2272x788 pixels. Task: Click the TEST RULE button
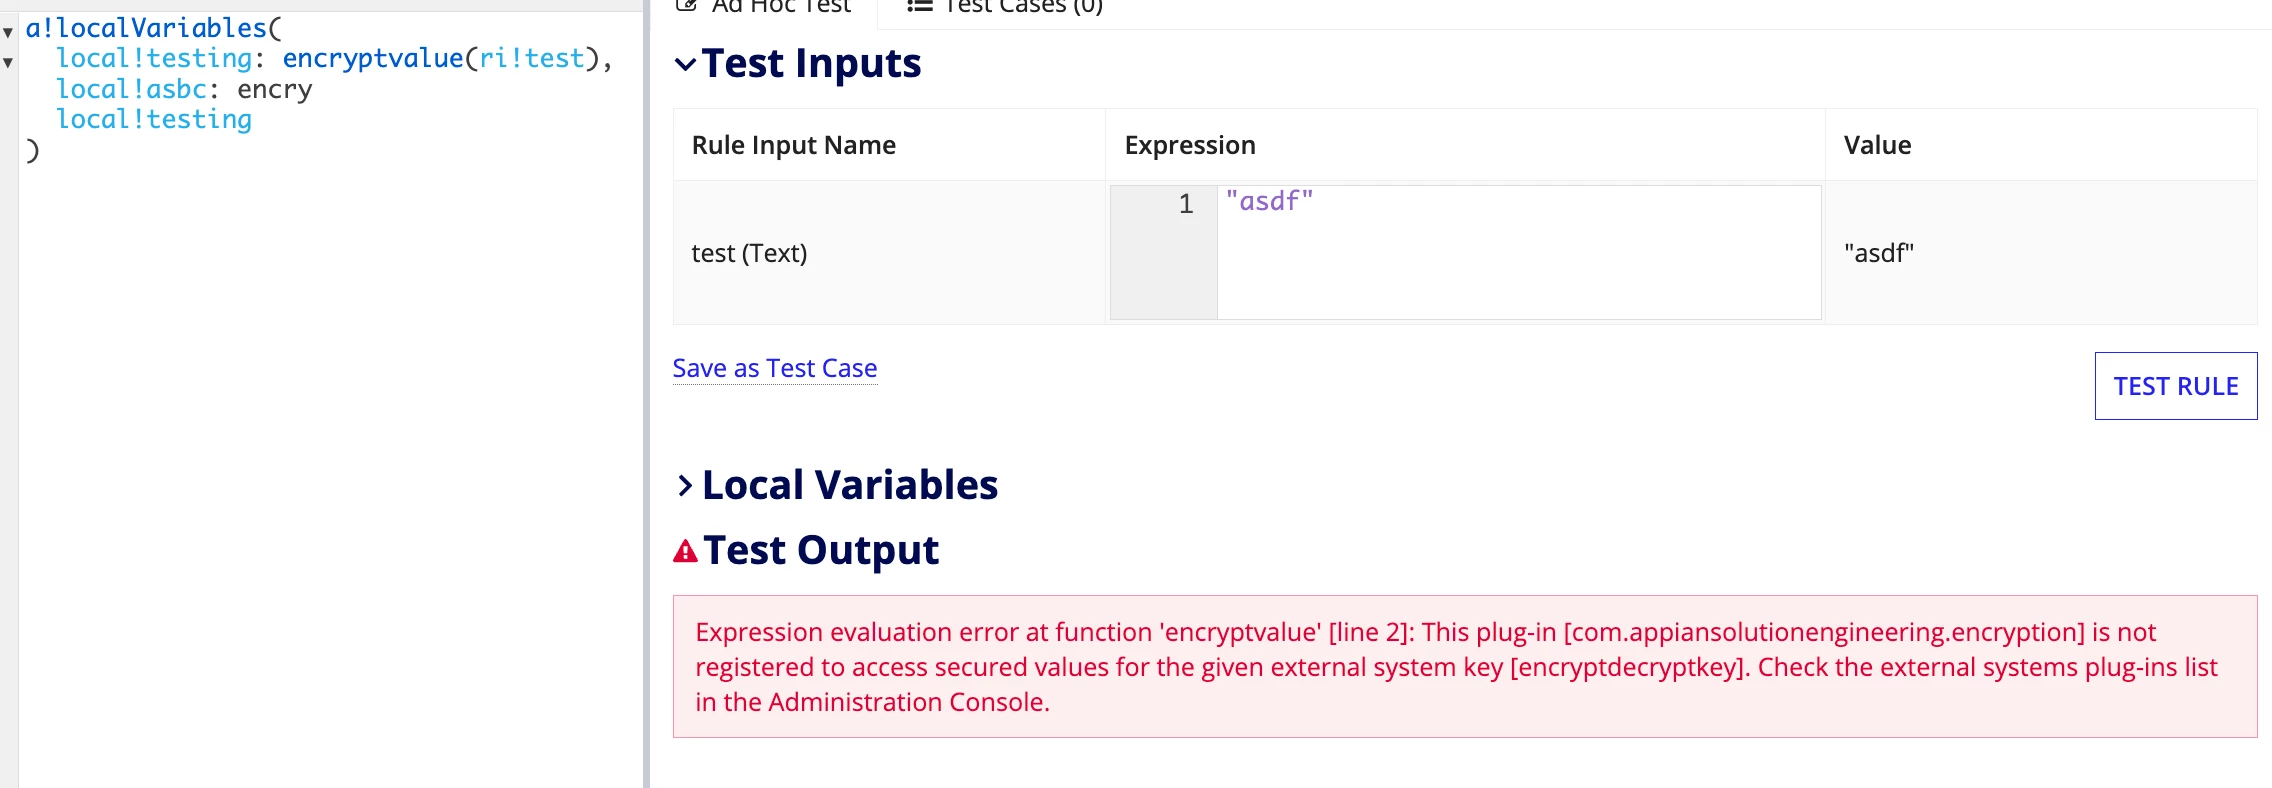pyautogui.click(x=2176, y=386)
